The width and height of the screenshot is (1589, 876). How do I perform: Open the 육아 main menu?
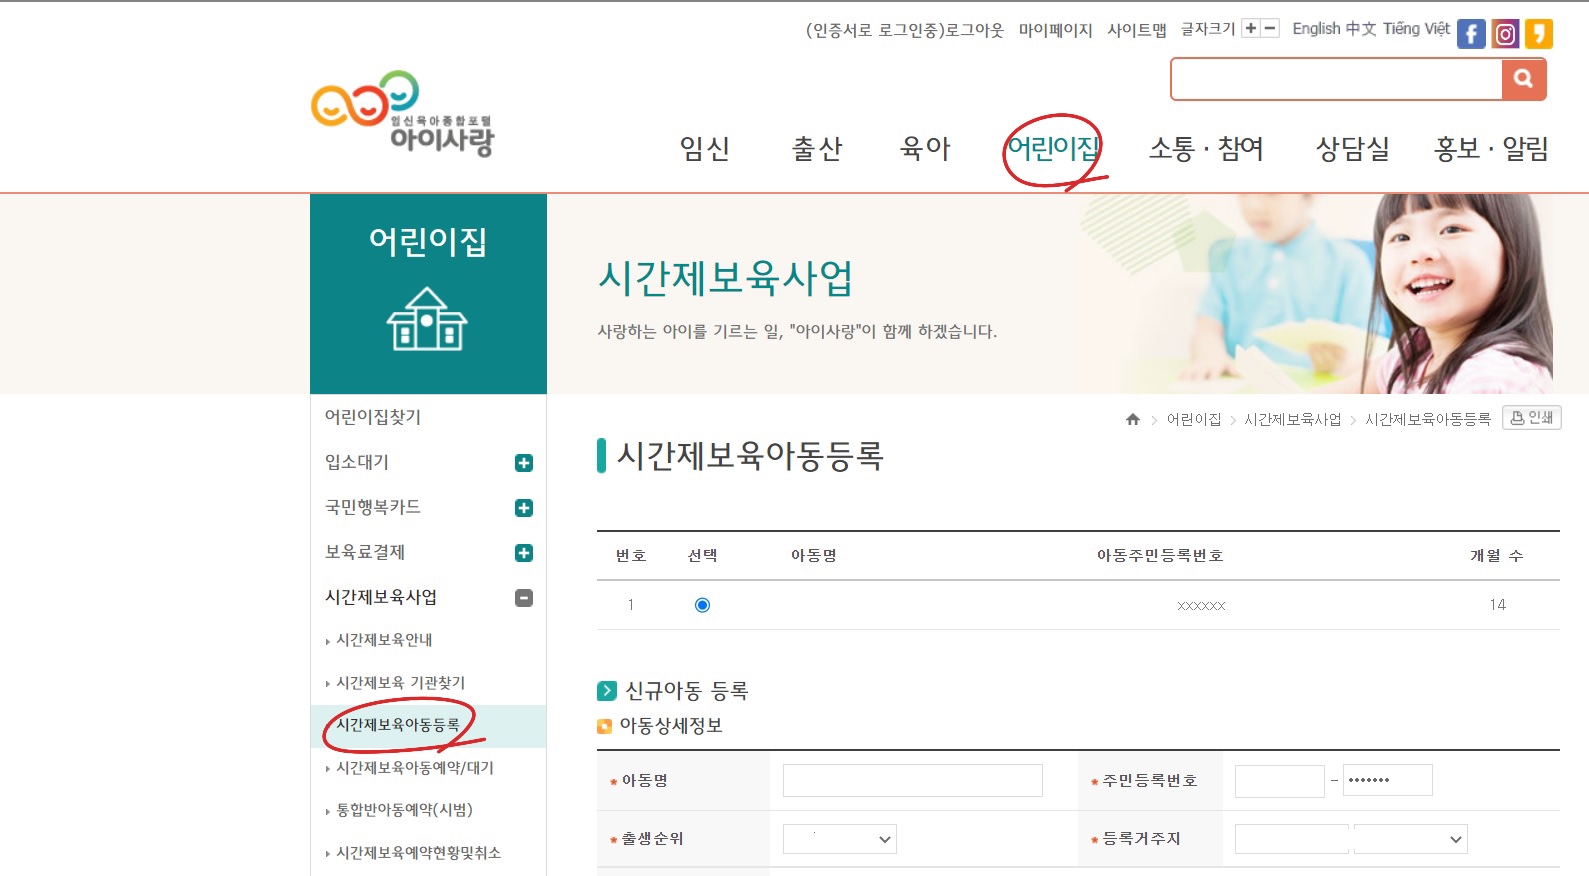point(925,149)
